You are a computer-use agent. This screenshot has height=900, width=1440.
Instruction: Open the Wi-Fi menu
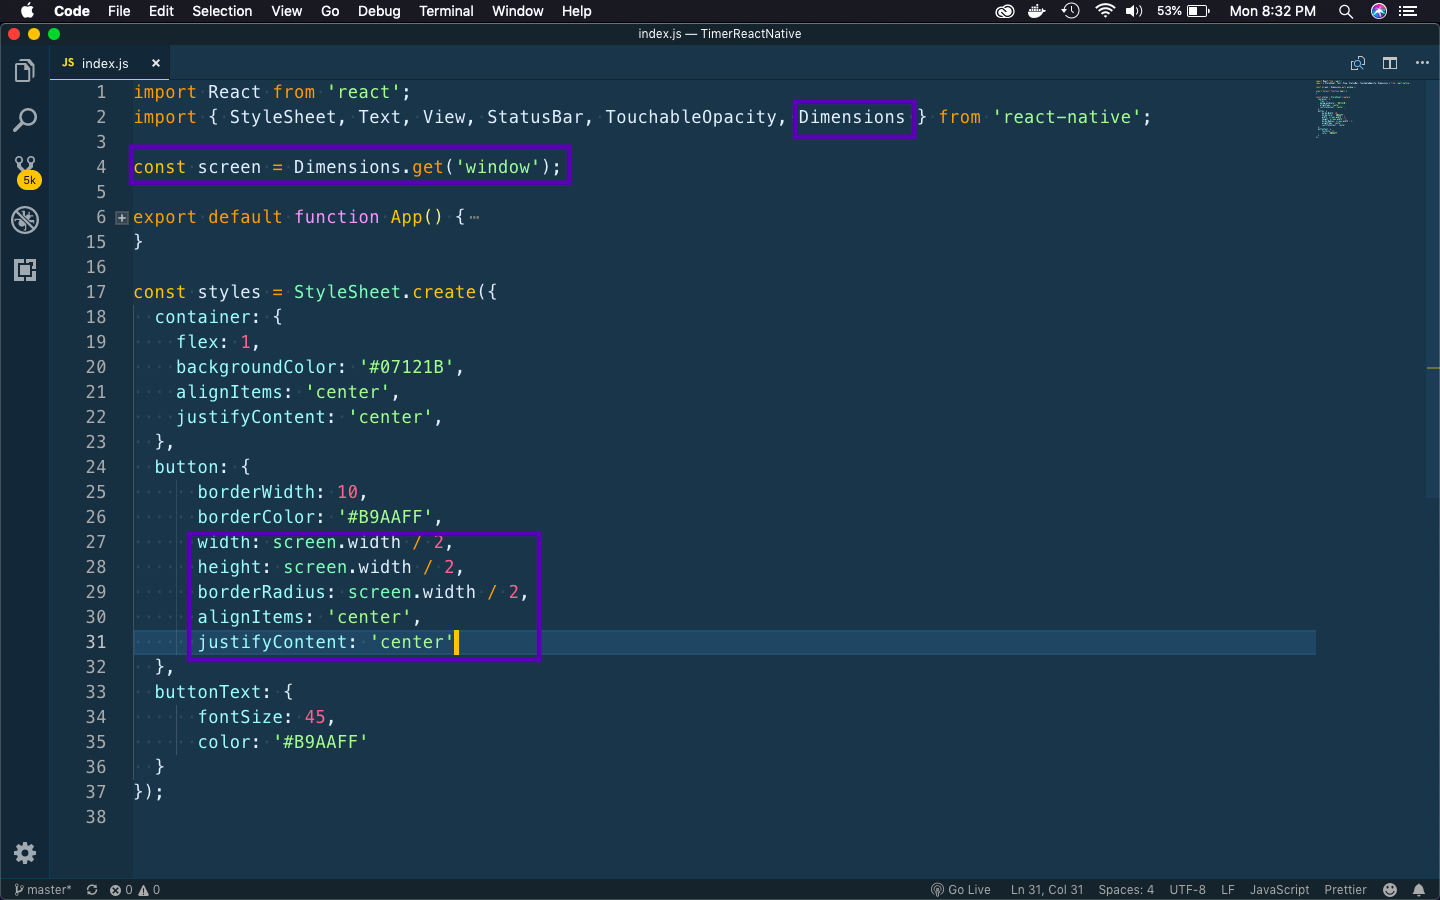(x=1105, y=11)
